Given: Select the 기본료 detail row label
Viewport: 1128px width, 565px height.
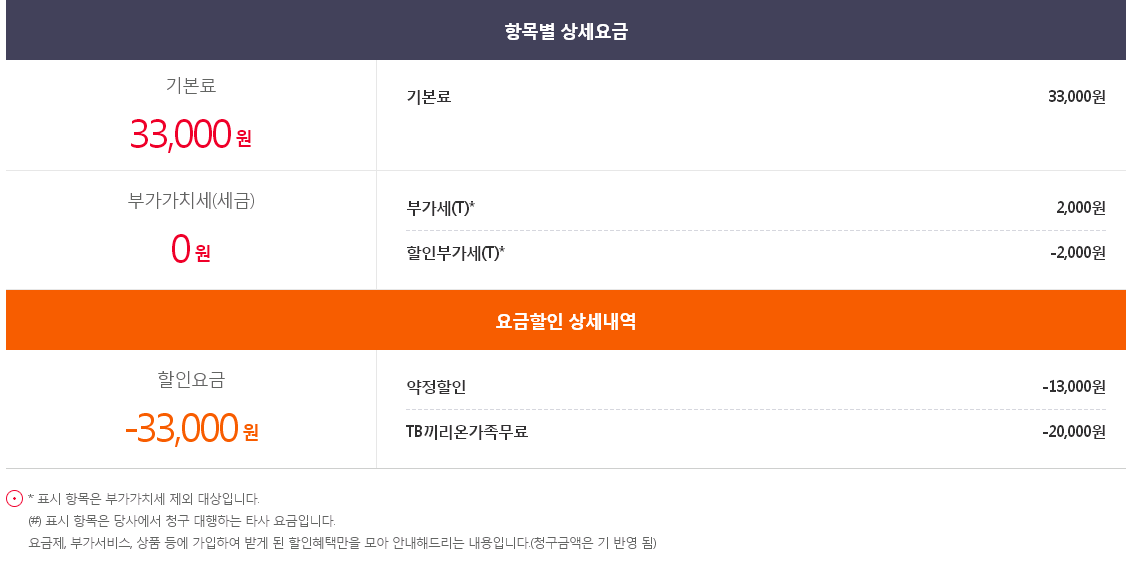Looking at the screenshot, I should coord(429,97).
